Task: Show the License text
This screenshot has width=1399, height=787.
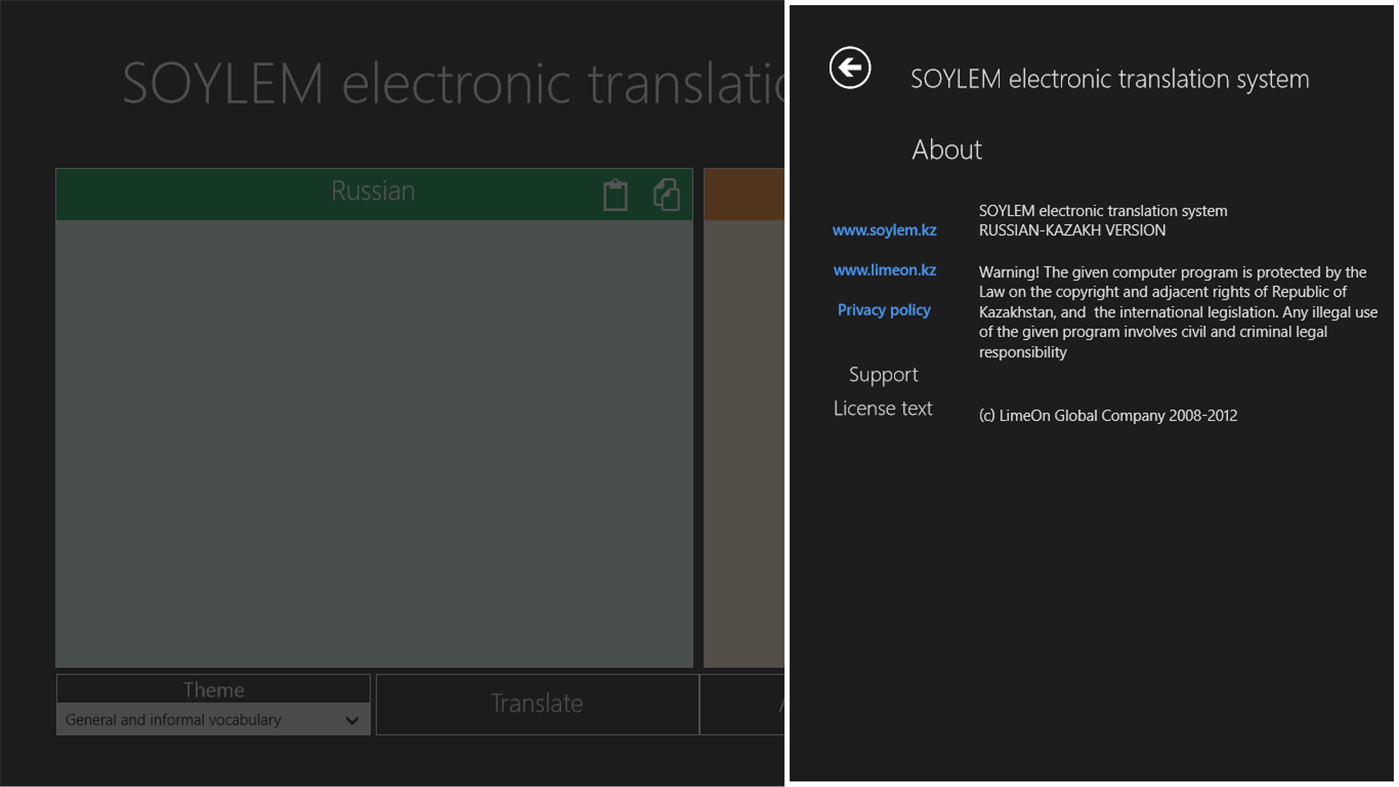Action: point(882,408)
